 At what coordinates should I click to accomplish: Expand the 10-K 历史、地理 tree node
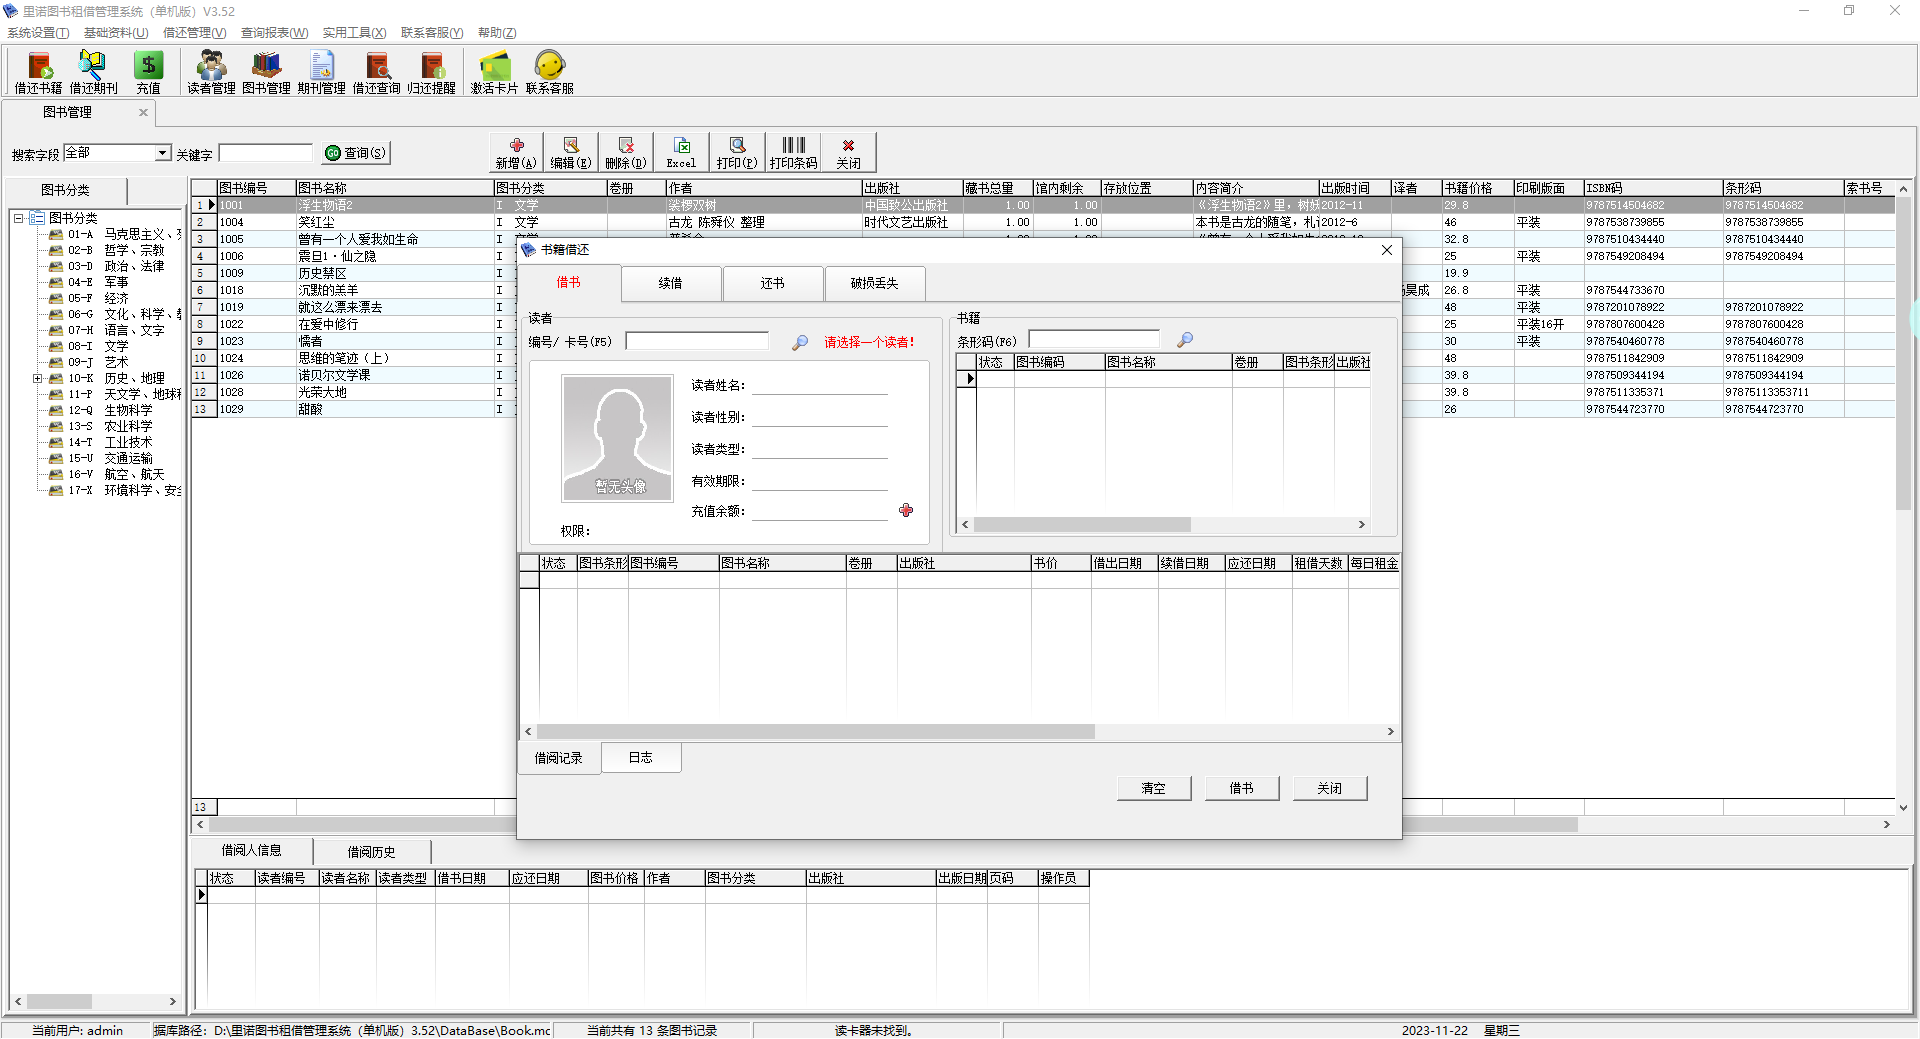(37, 379)
